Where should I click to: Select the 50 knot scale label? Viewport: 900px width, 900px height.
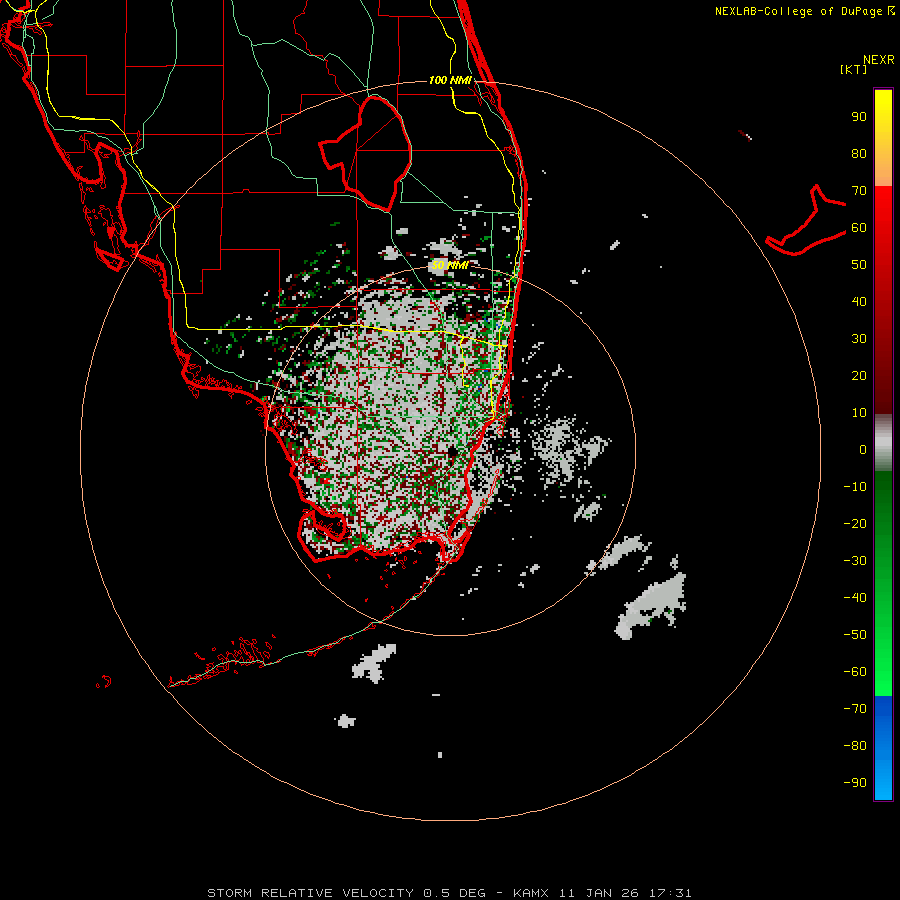pos(859,265)
